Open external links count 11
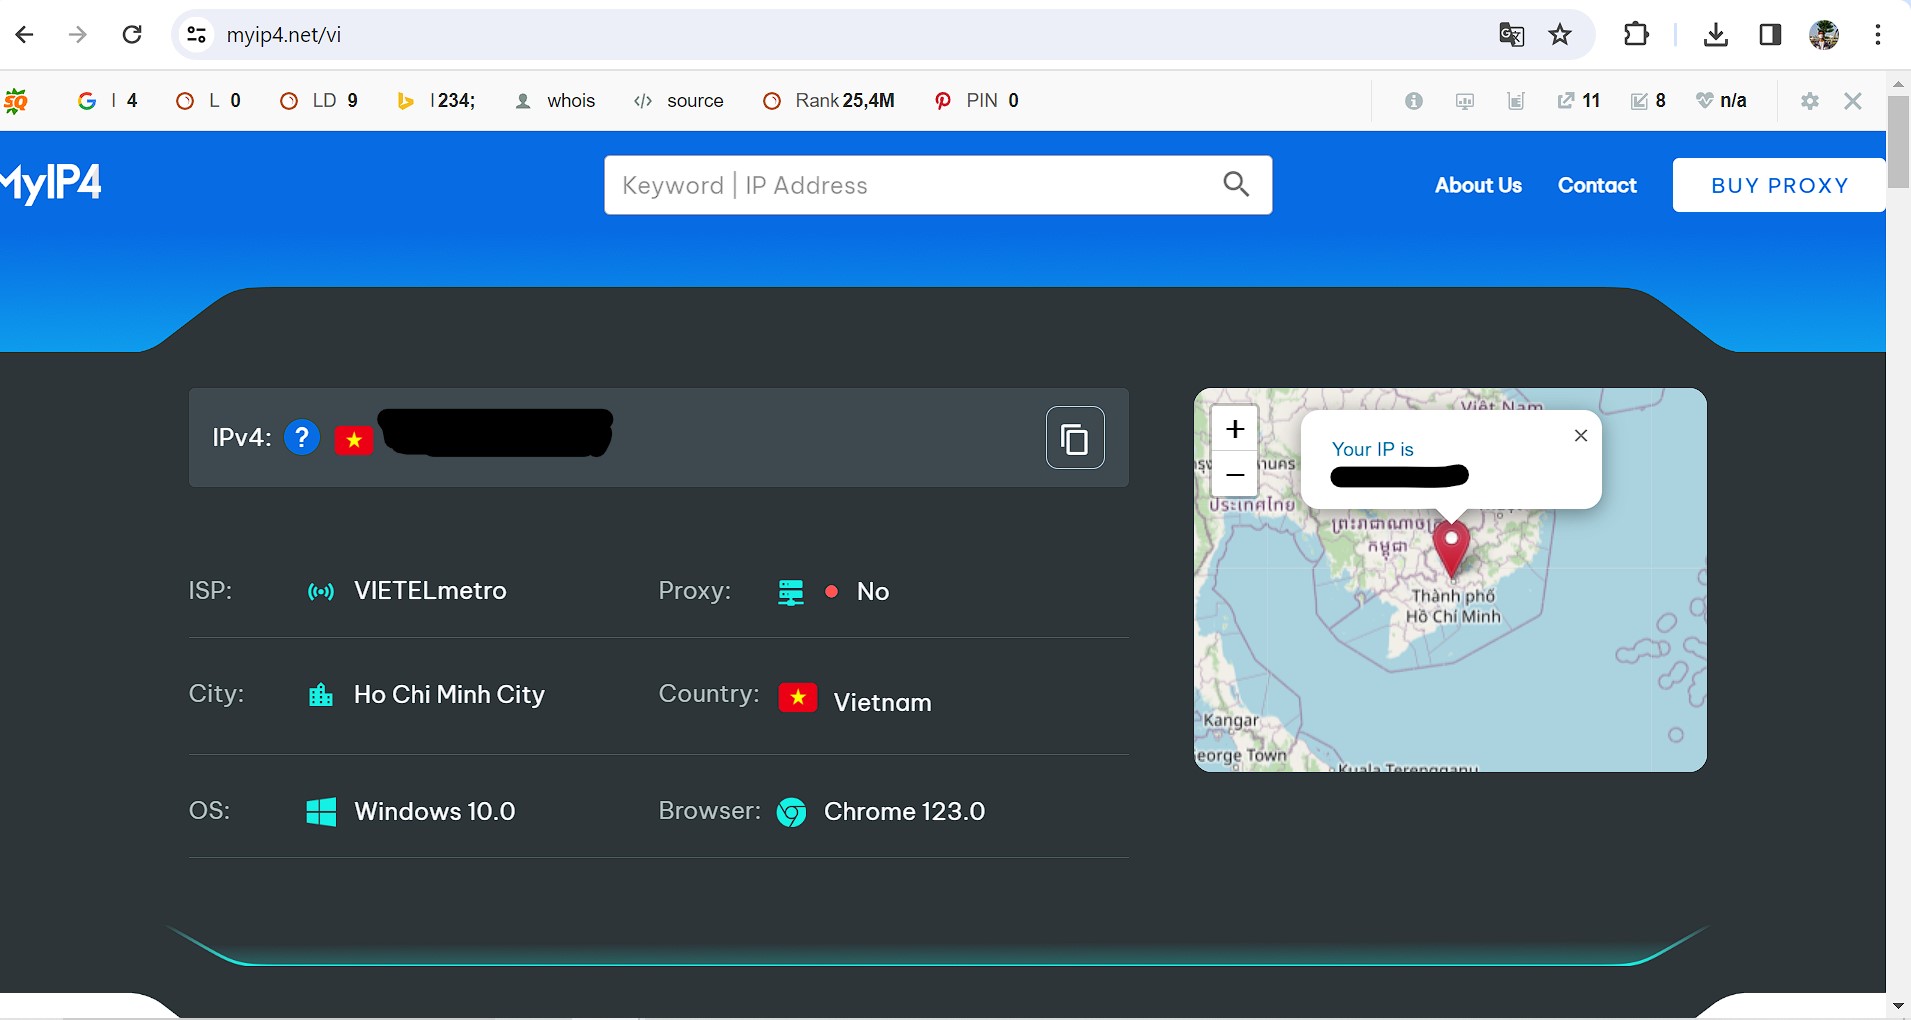Screen dimensions: 1911x1020 pyautogui.click(x=1579, y=101)
